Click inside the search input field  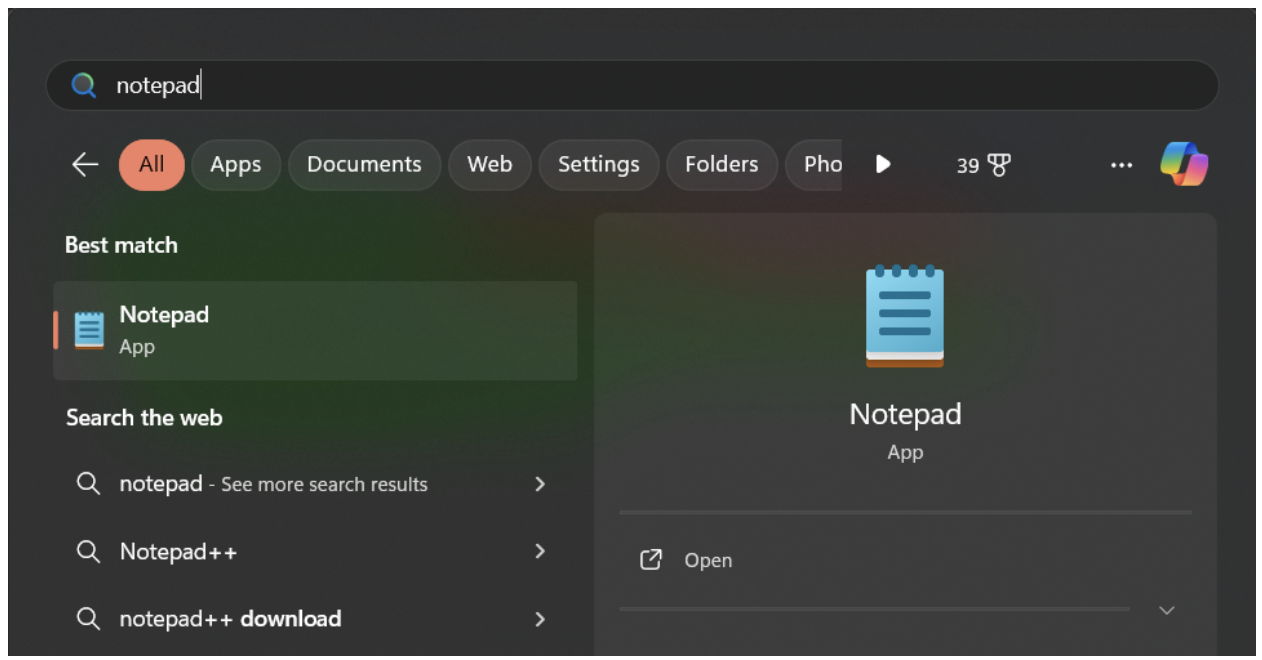tap(400, 85)
